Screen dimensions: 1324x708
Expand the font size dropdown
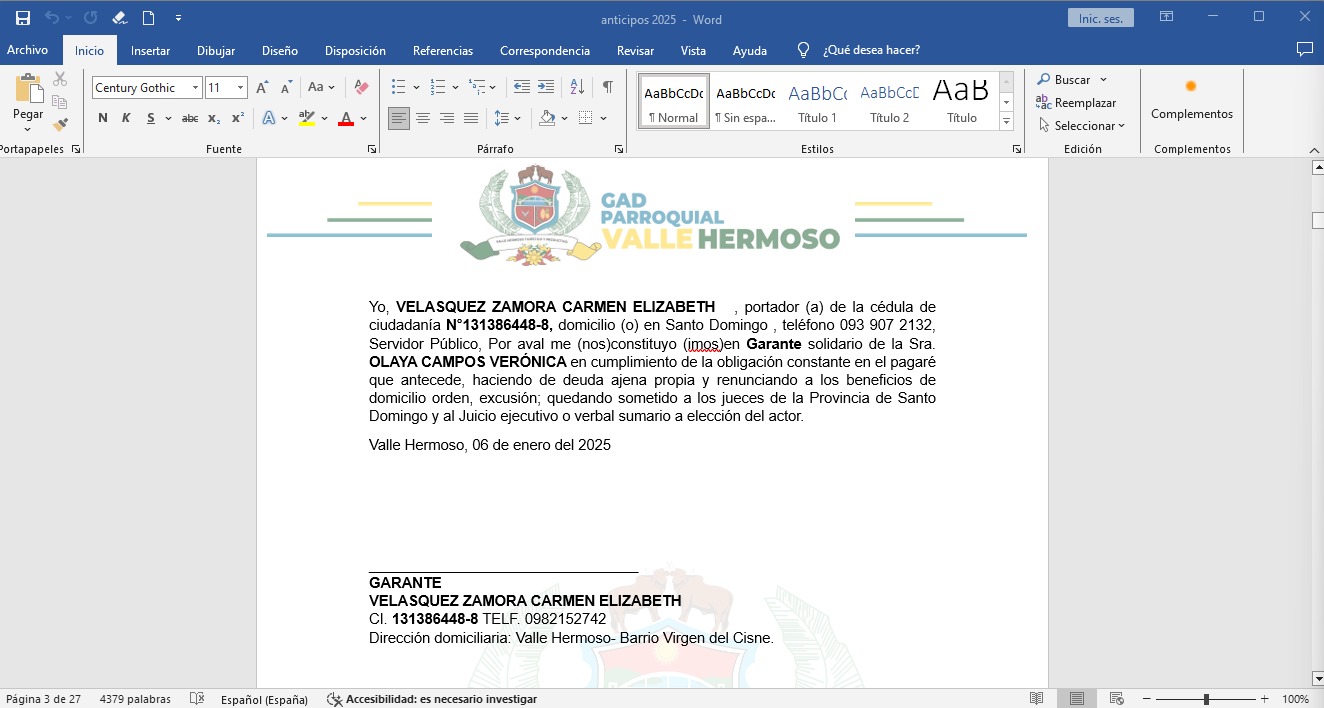[x=240, y=88]
